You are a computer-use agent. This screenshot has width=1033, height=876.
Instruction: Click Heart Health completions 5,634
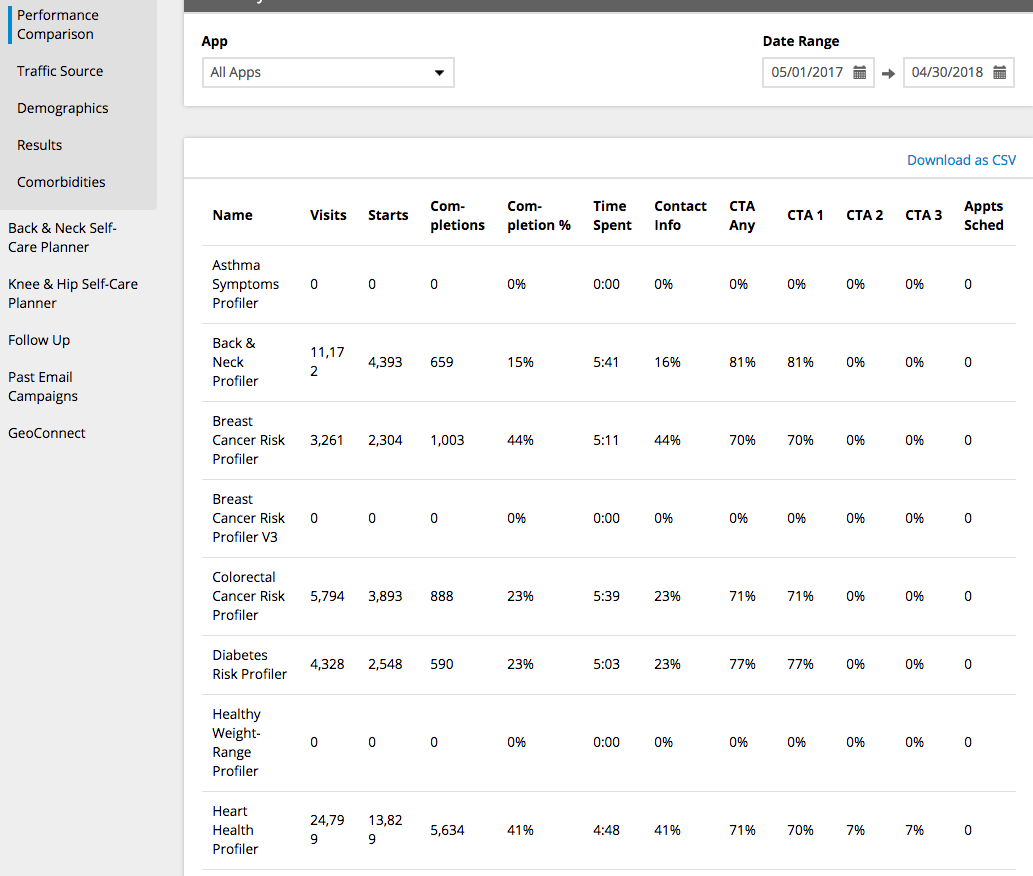tap(447, 830)
